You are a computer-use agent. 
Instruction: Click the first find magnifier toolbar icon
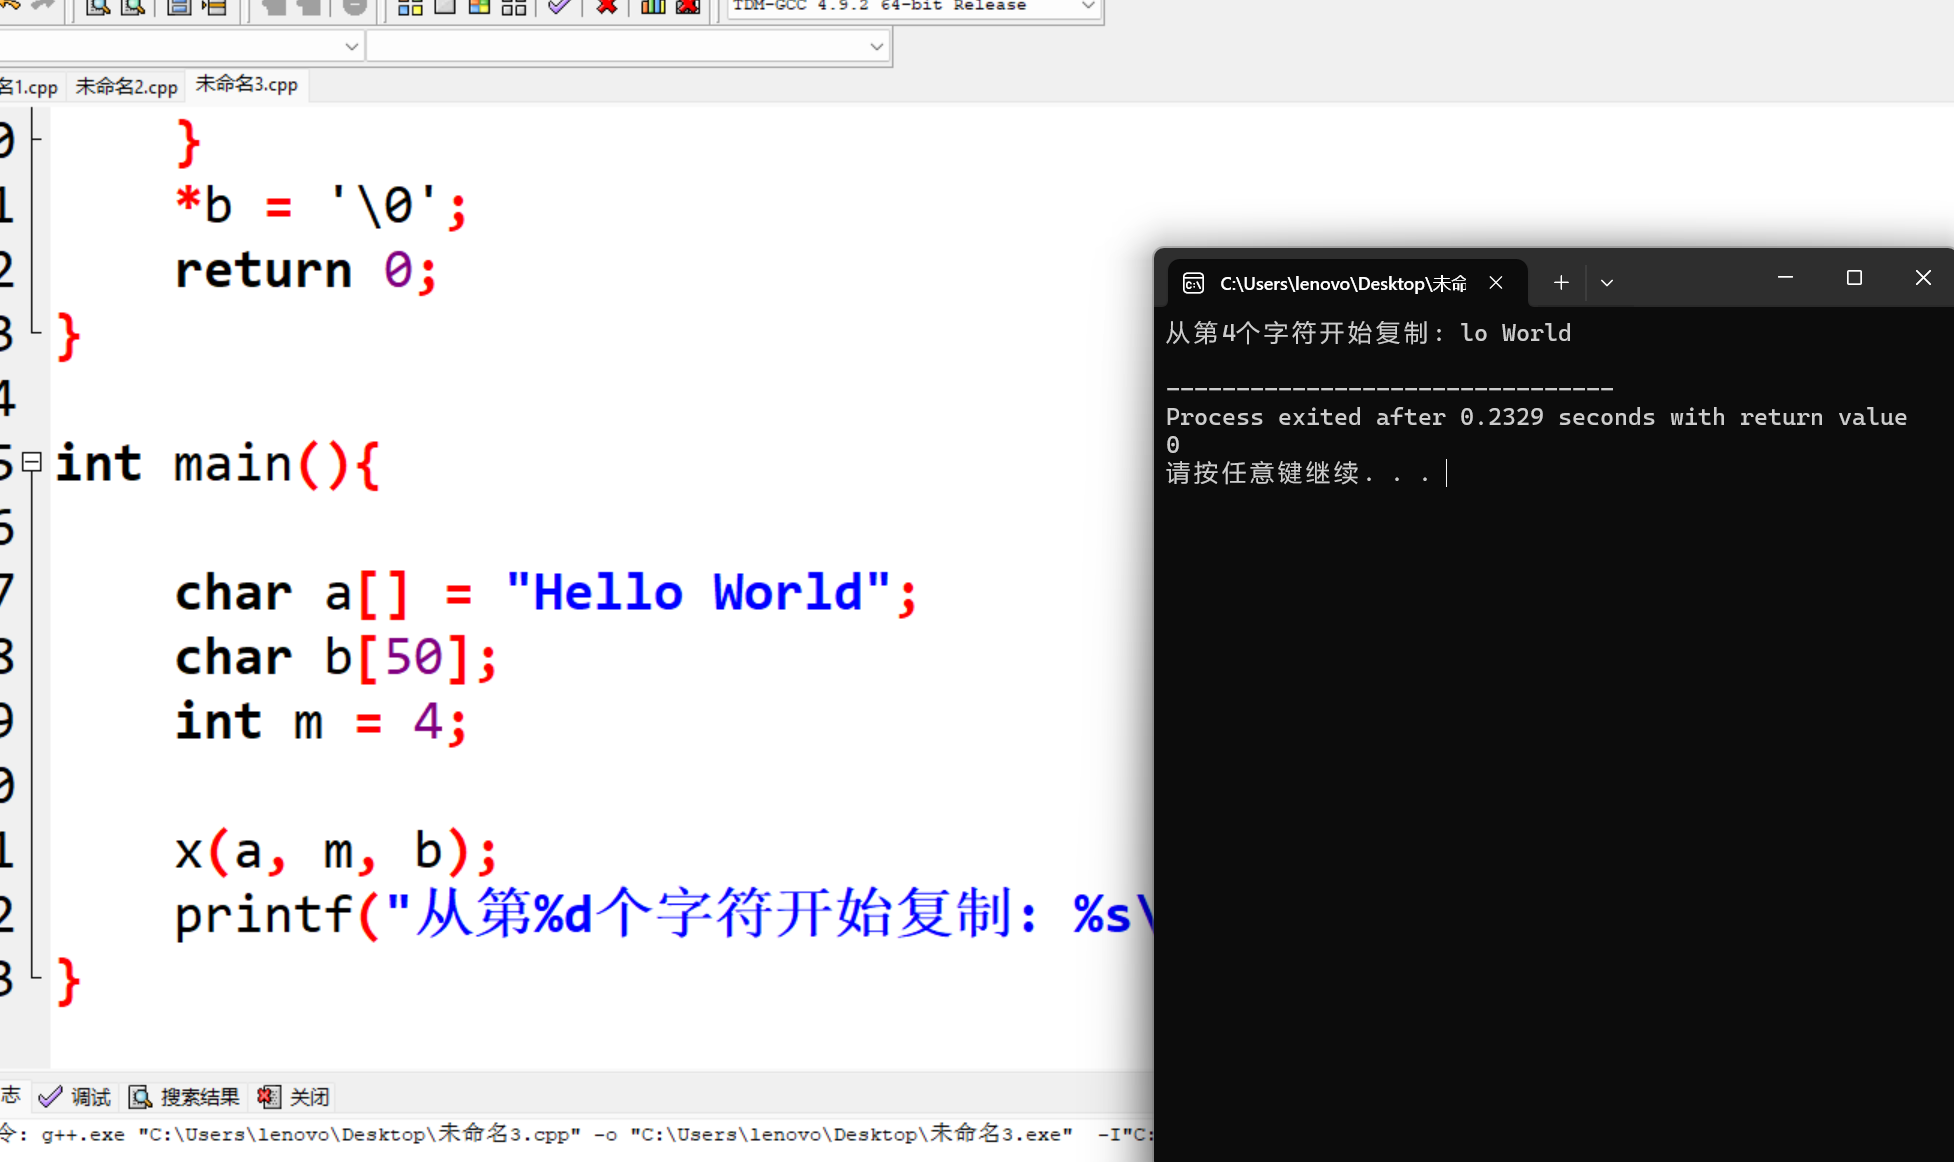98,7
